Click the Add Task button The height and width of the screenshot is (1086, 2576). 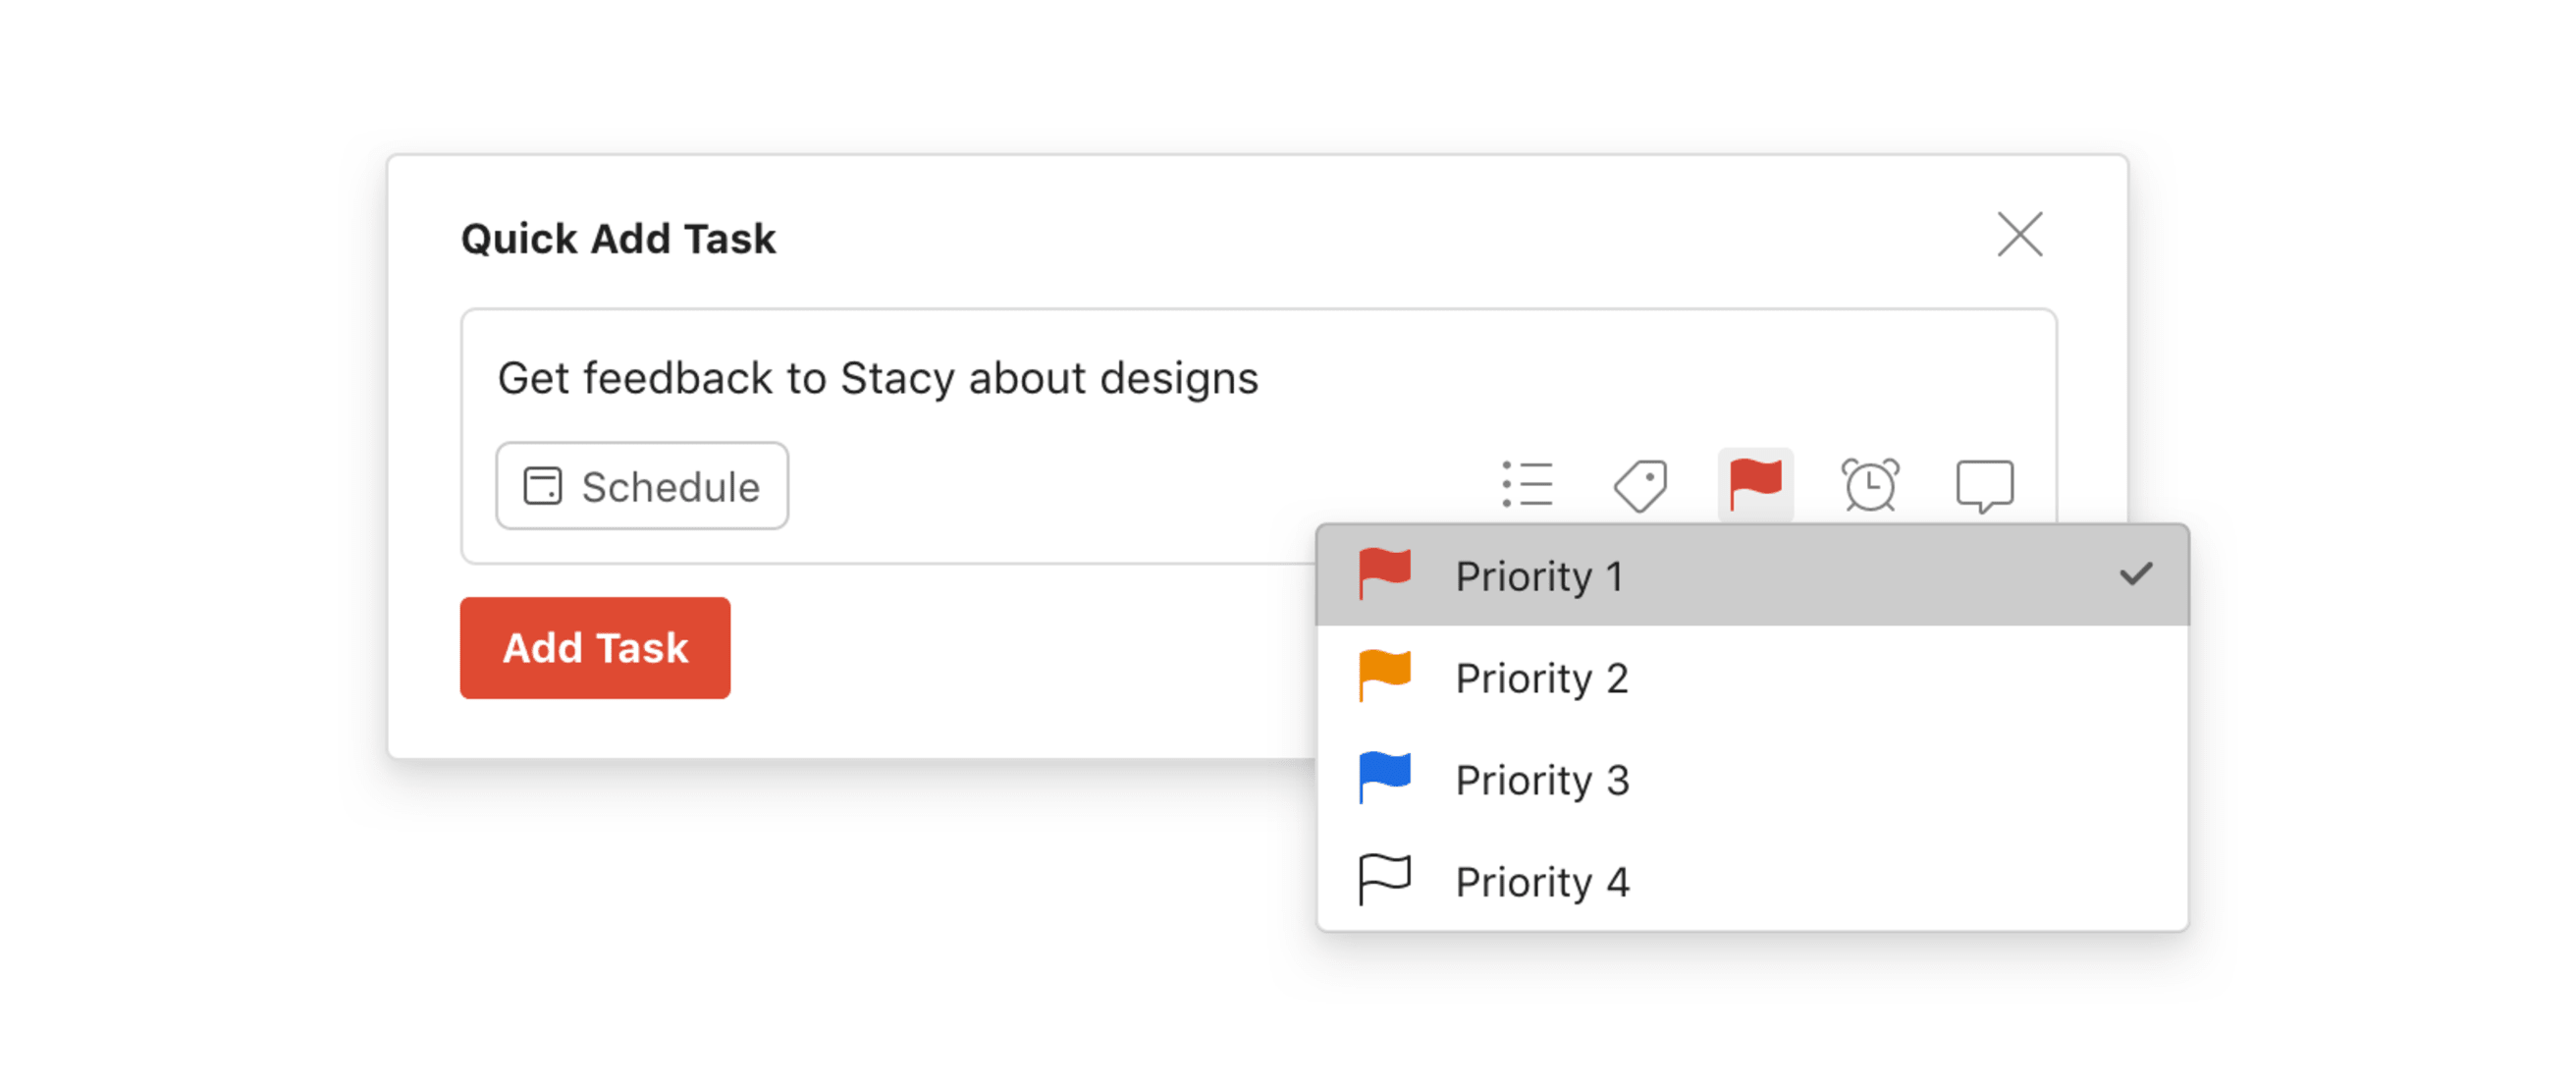tap(595, 647)
